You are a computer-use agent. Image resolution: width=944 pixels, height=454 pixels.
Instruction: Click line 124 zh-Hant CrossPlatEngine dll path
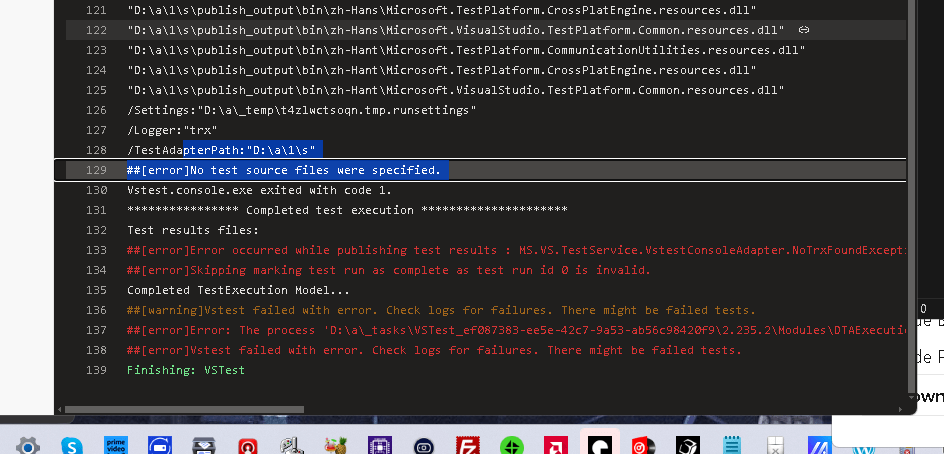442,70
